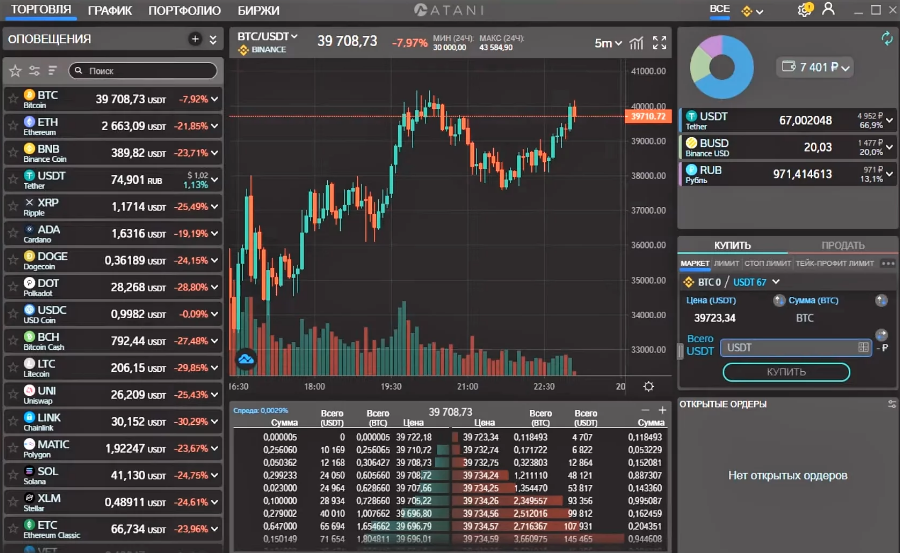The width and height of the screenshot is (900, 553).
Task: Select the ETC Ethereum Classic row
Action: point(113,529)
